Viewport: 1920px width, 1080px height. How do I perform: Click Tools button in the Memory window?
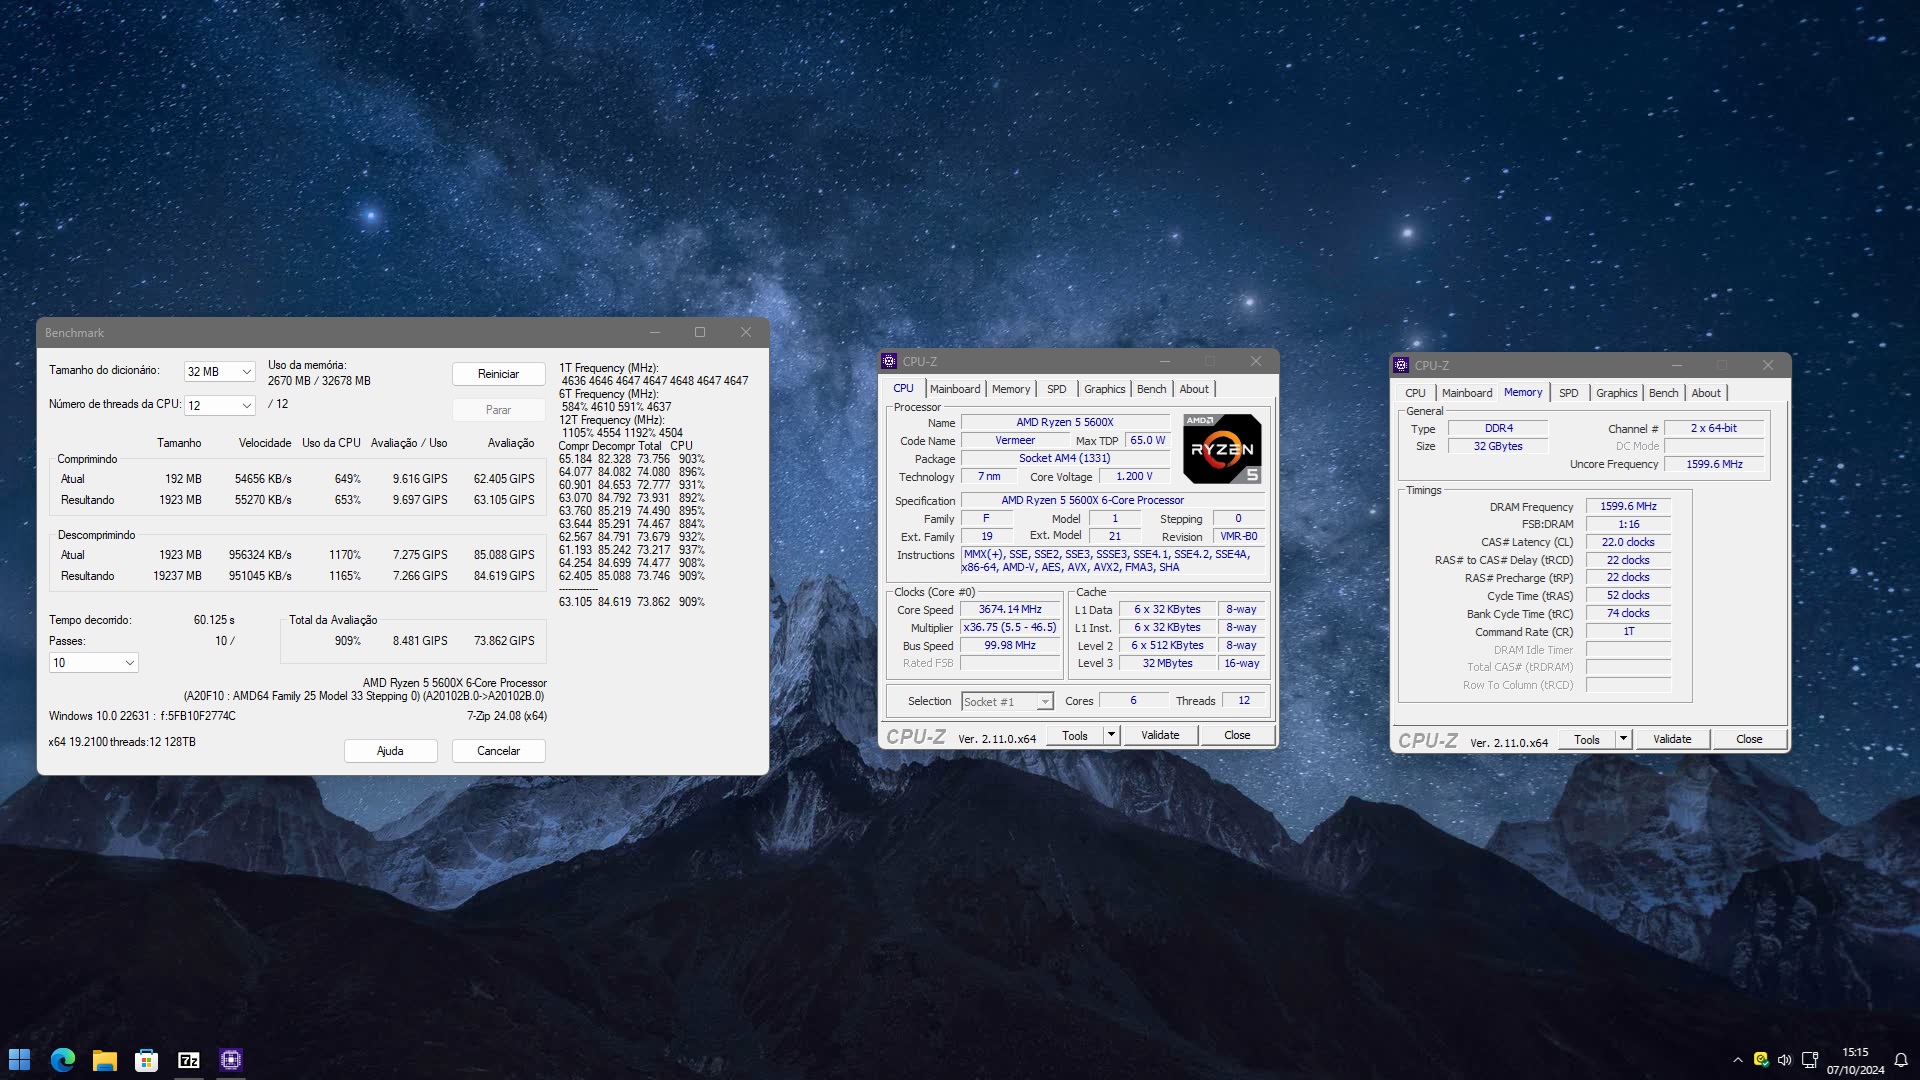coord(1587,739)
